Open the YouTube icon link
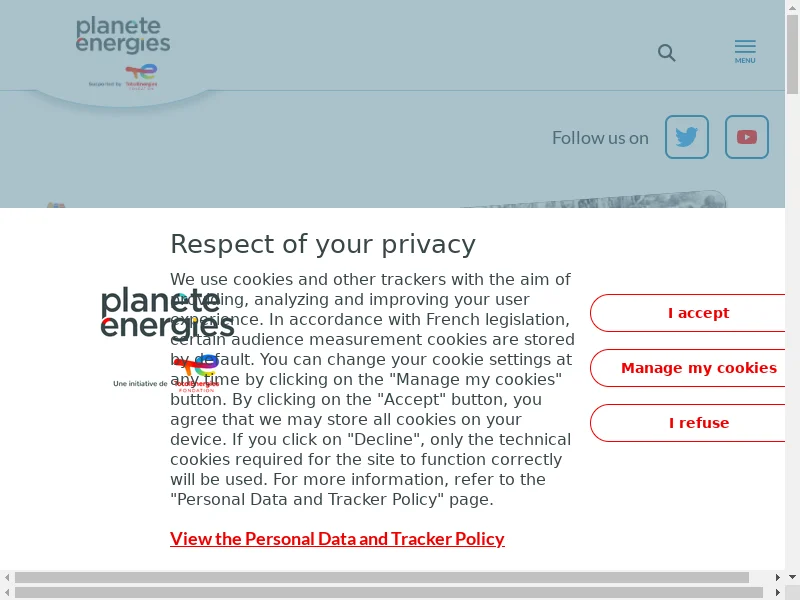This screenshot has width=800, height=600. coord(746,137)
